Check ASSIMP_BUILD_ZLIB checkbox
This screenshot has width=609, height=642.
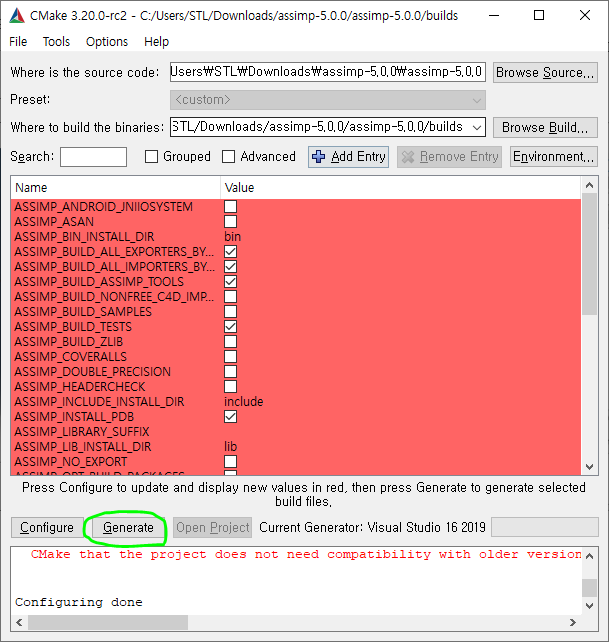[231, 341]
